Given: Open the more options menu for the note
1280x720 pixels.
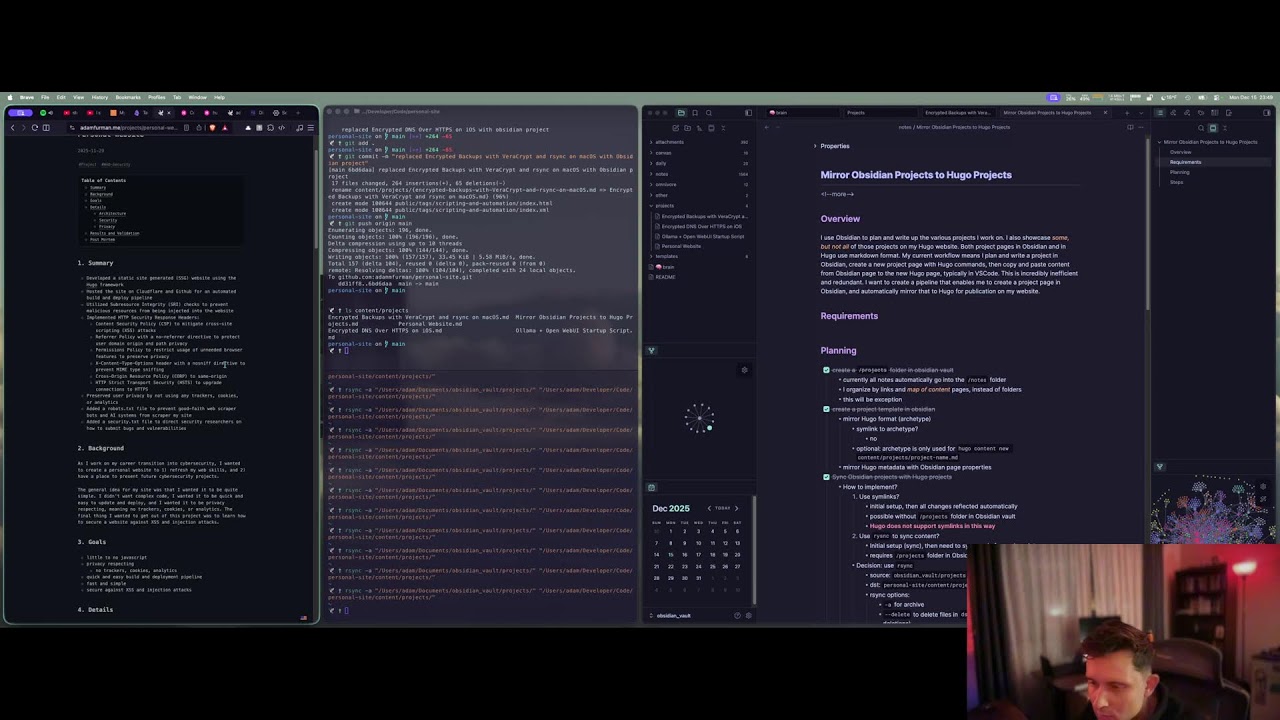Looking at the screenshot, I should pyautogui.click(x=1141, y=127).
